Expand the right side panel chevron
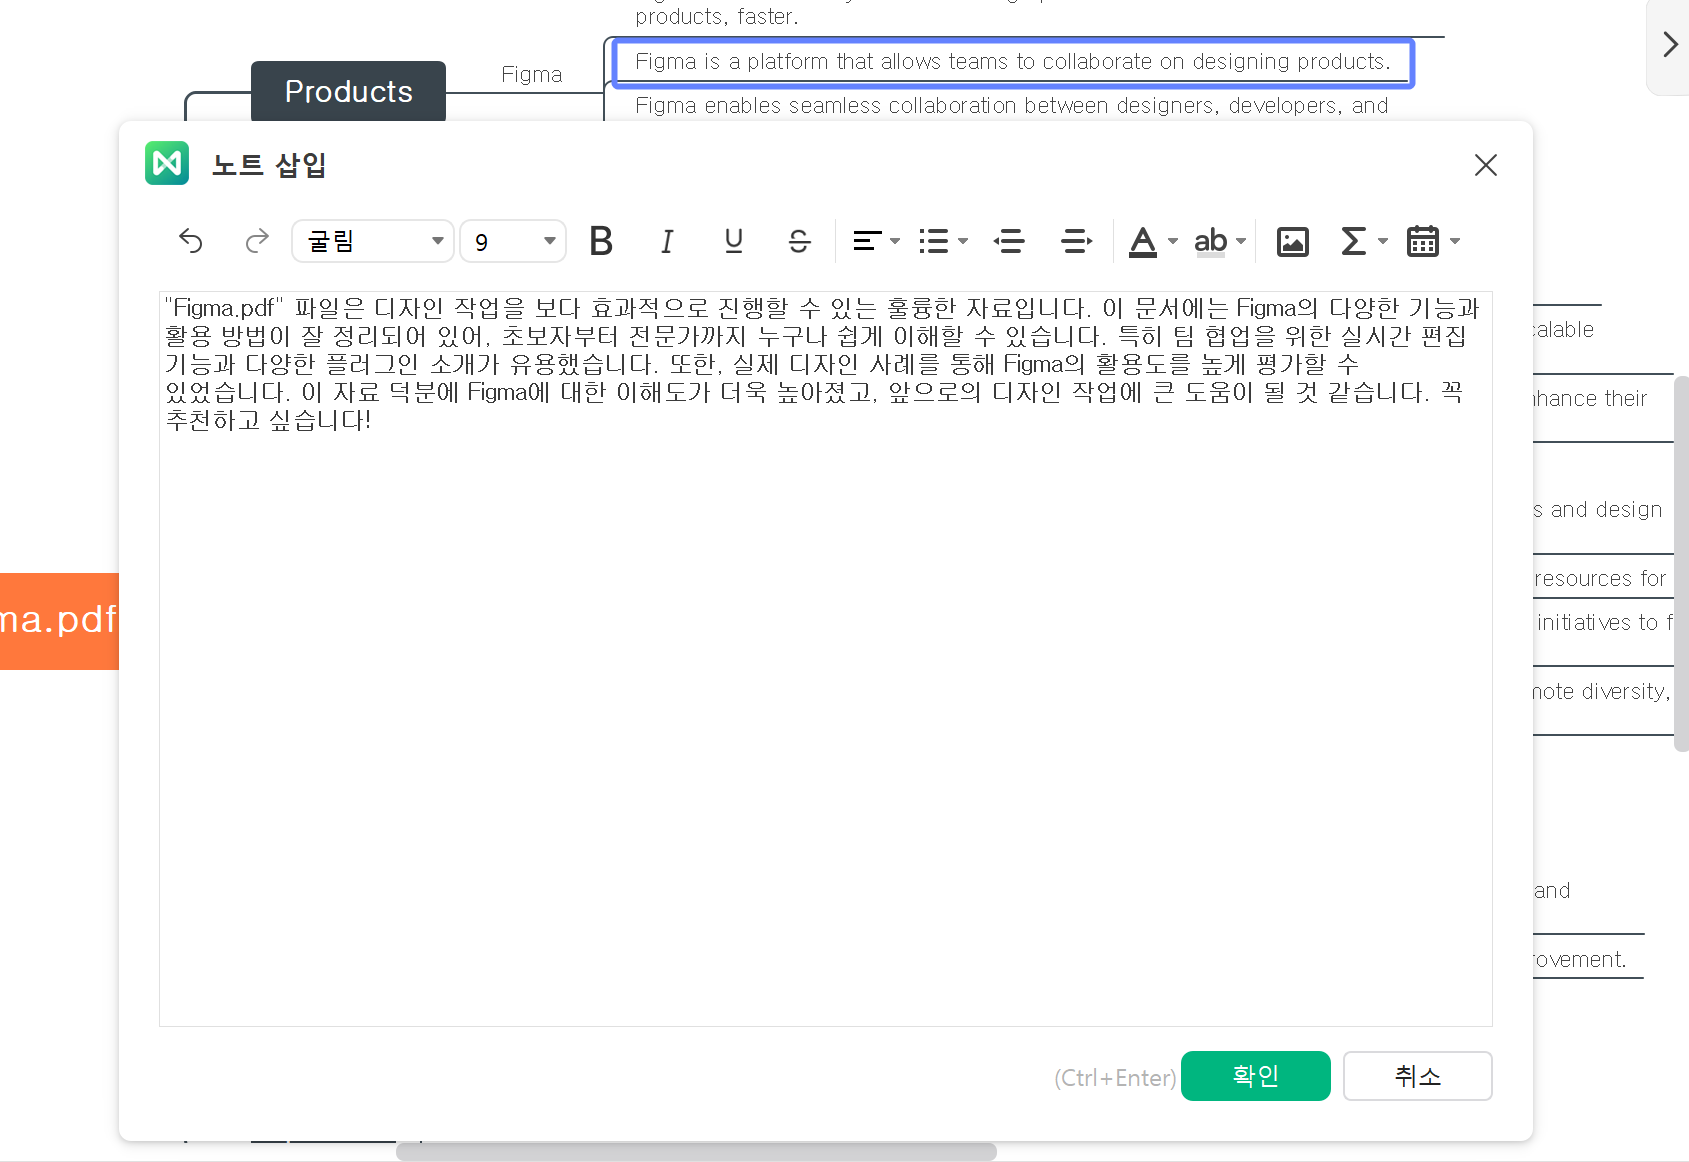This screenshot has height=1162, width=1689. (1669, 44)
